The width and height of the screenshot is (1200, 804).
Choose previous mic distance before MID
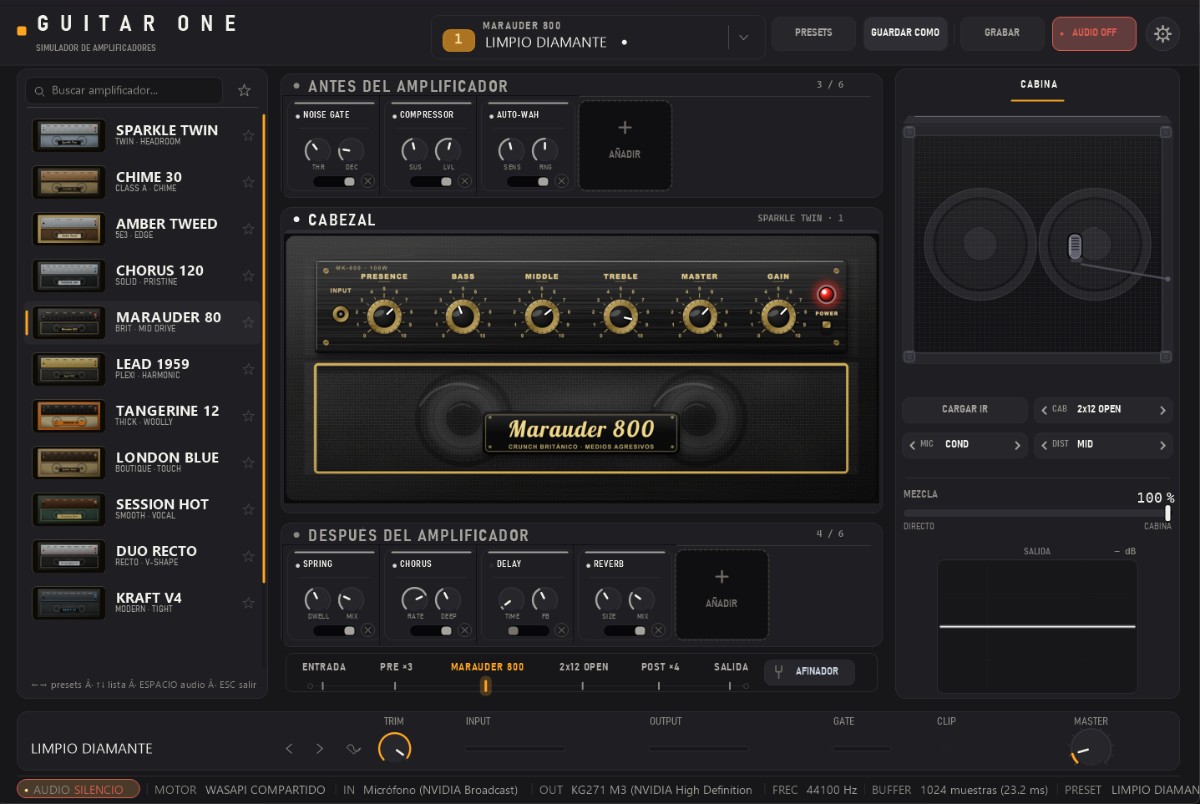click(x=1044, y=445)
